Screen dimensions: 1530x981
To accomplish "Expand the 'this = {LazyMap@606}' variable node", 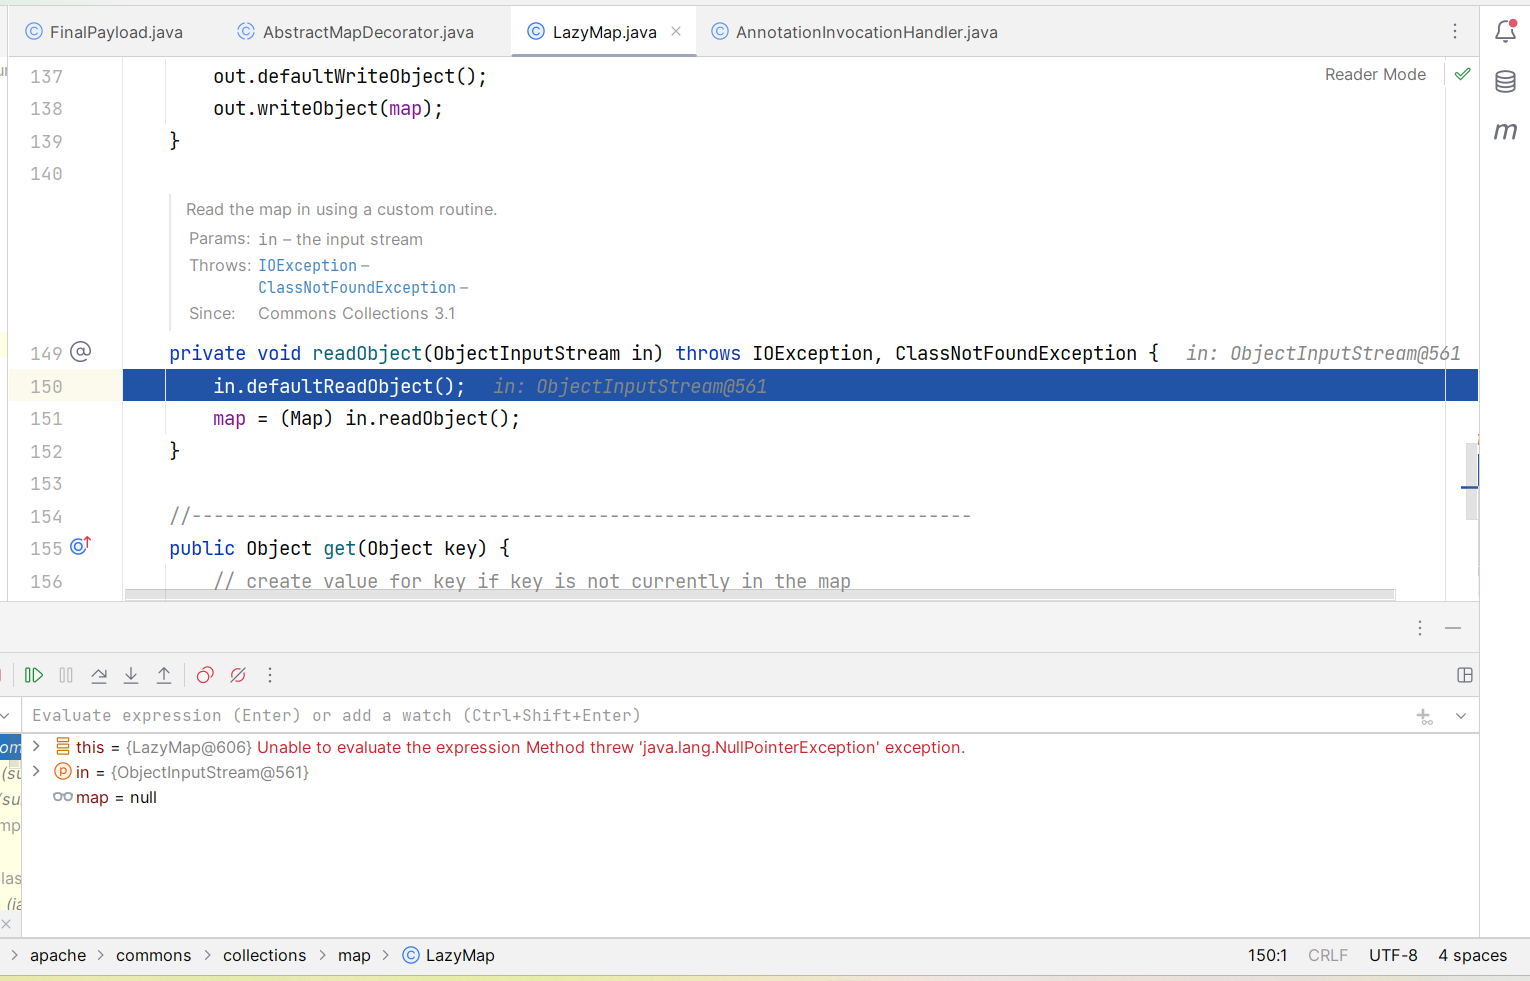I will tap(36, 747).
